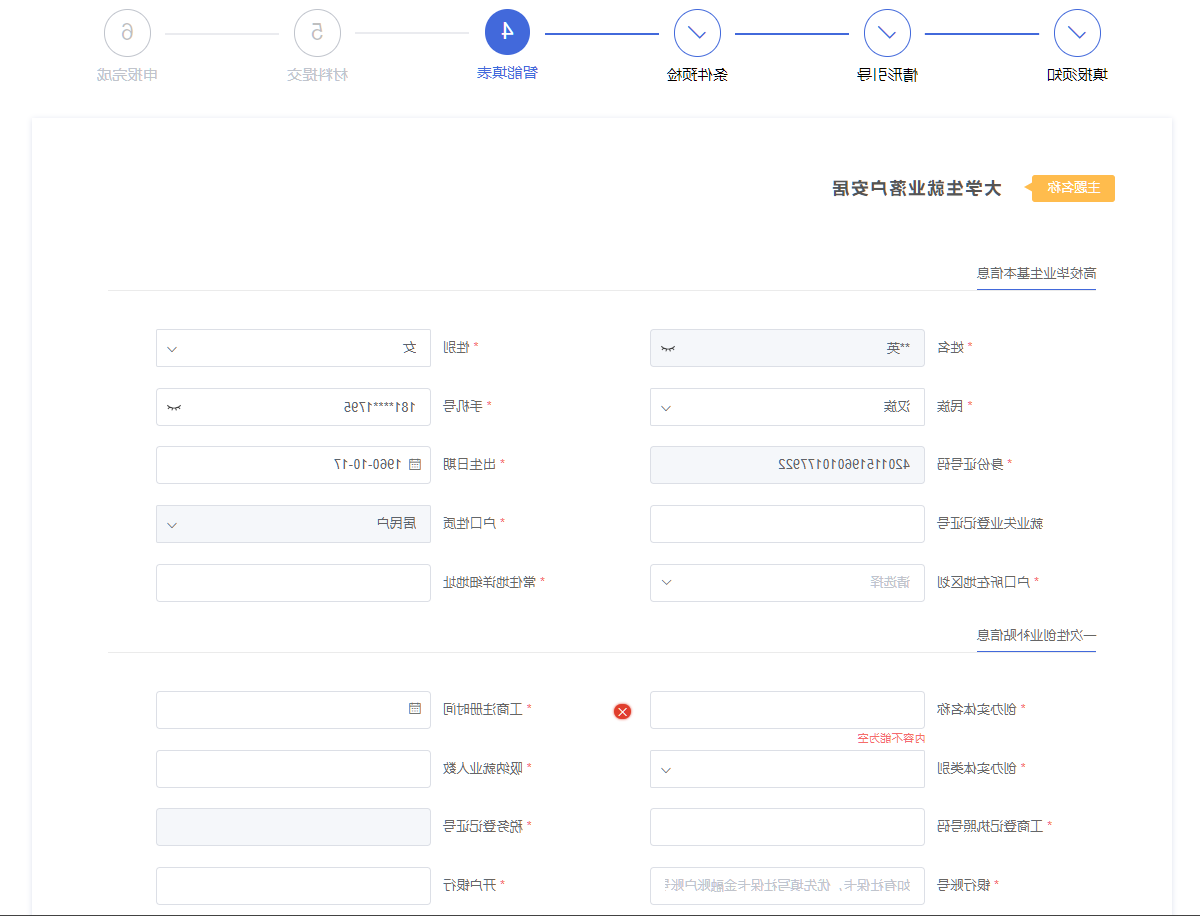Open the 民族 dropdown showing 汉族
1200x916 pixels.
tap(787, 407)
